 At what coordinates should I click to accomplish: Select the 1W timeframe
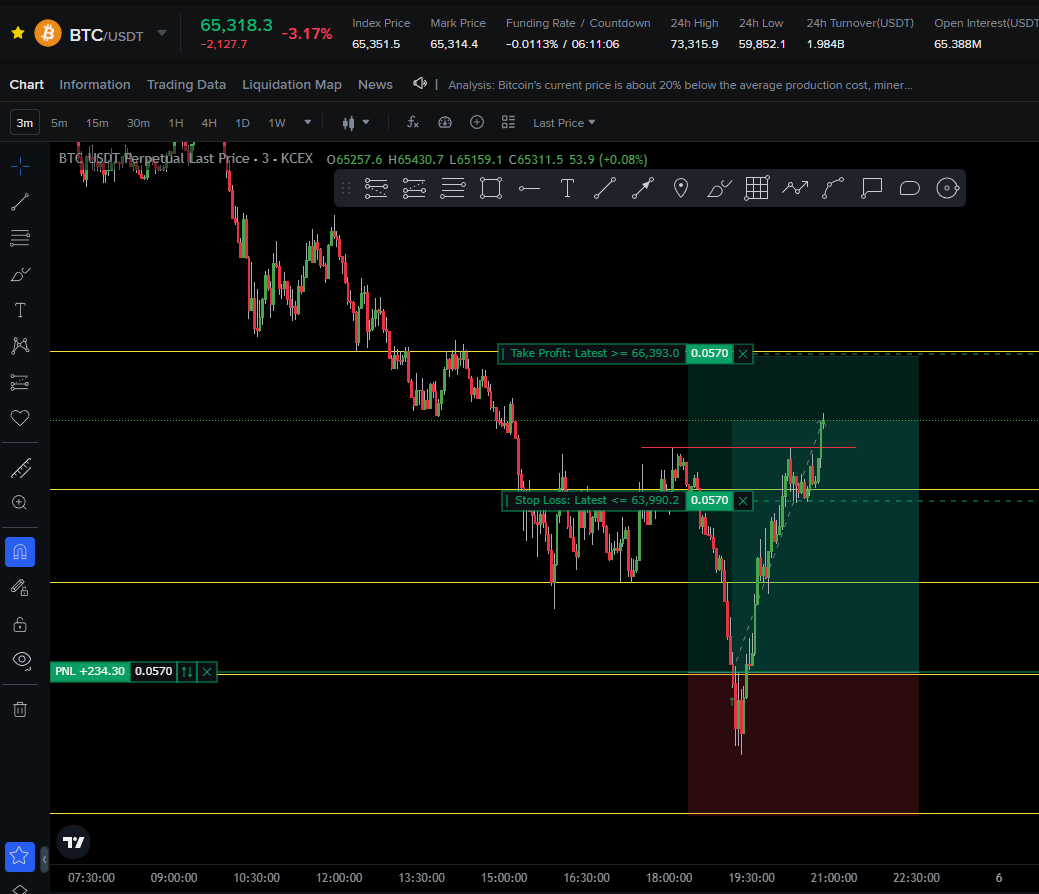click(276, 123)
